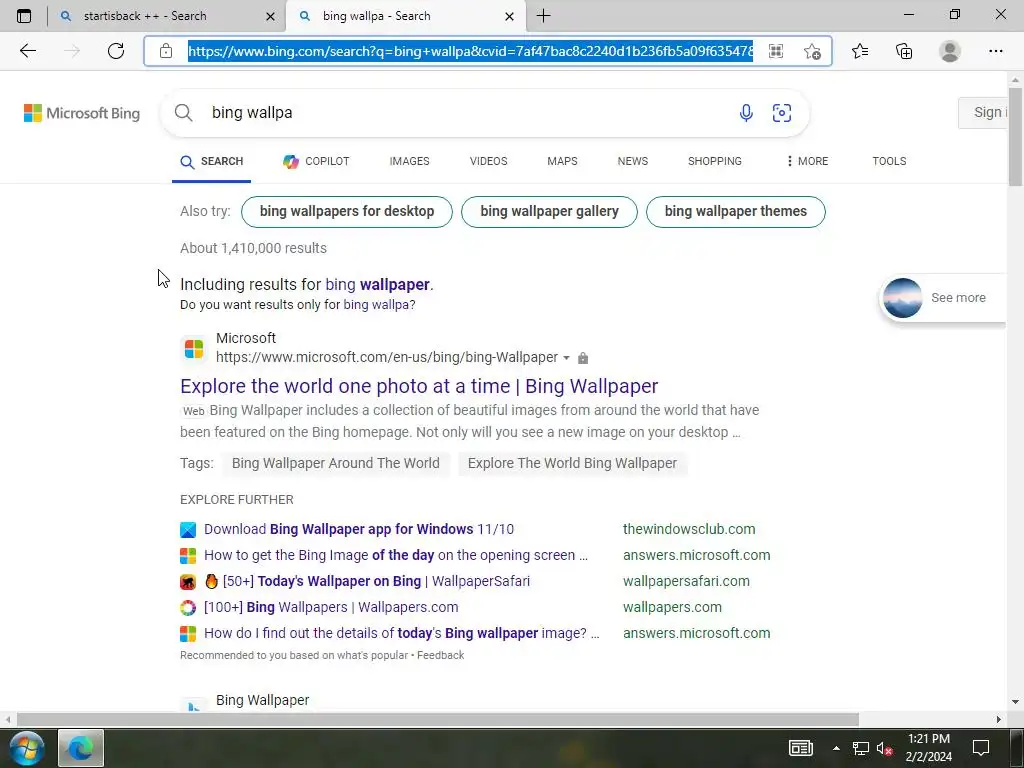Start voice search with microphone icon
The image size is (1024, 768).
click(x=746, y=113)
